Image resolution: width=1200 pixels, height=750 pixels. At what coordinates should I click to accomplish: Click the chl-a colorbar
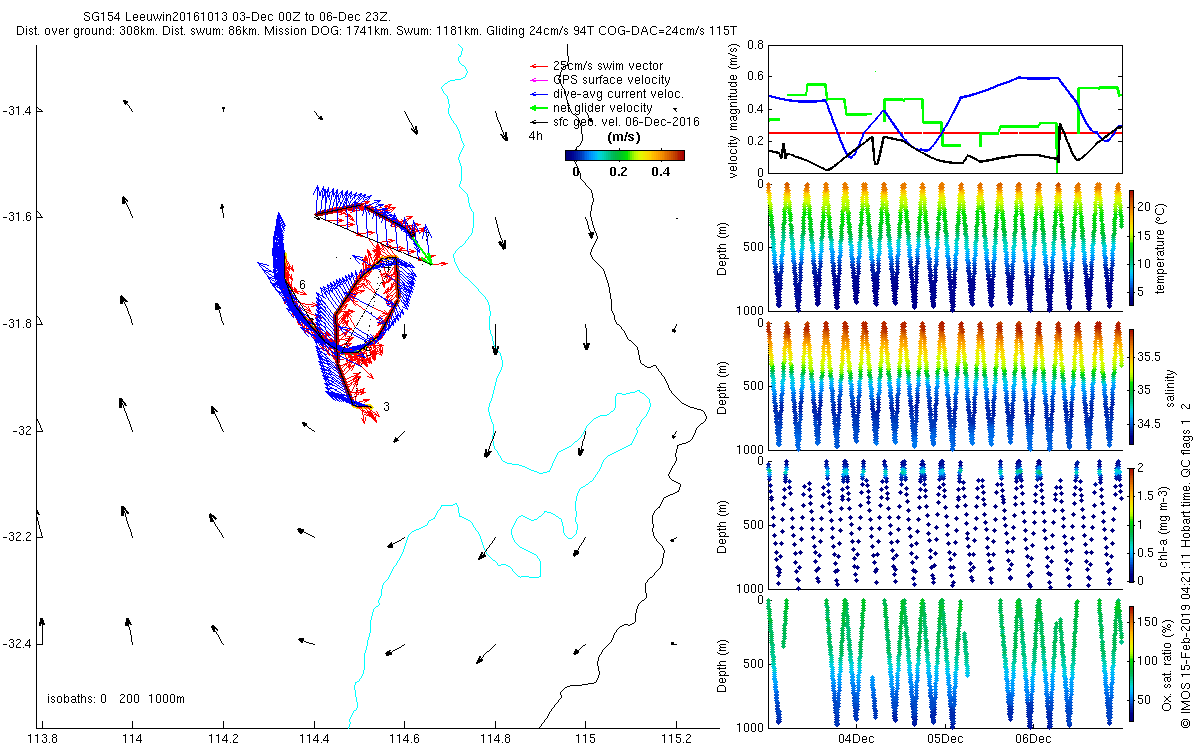click(x=1132, y=523)
